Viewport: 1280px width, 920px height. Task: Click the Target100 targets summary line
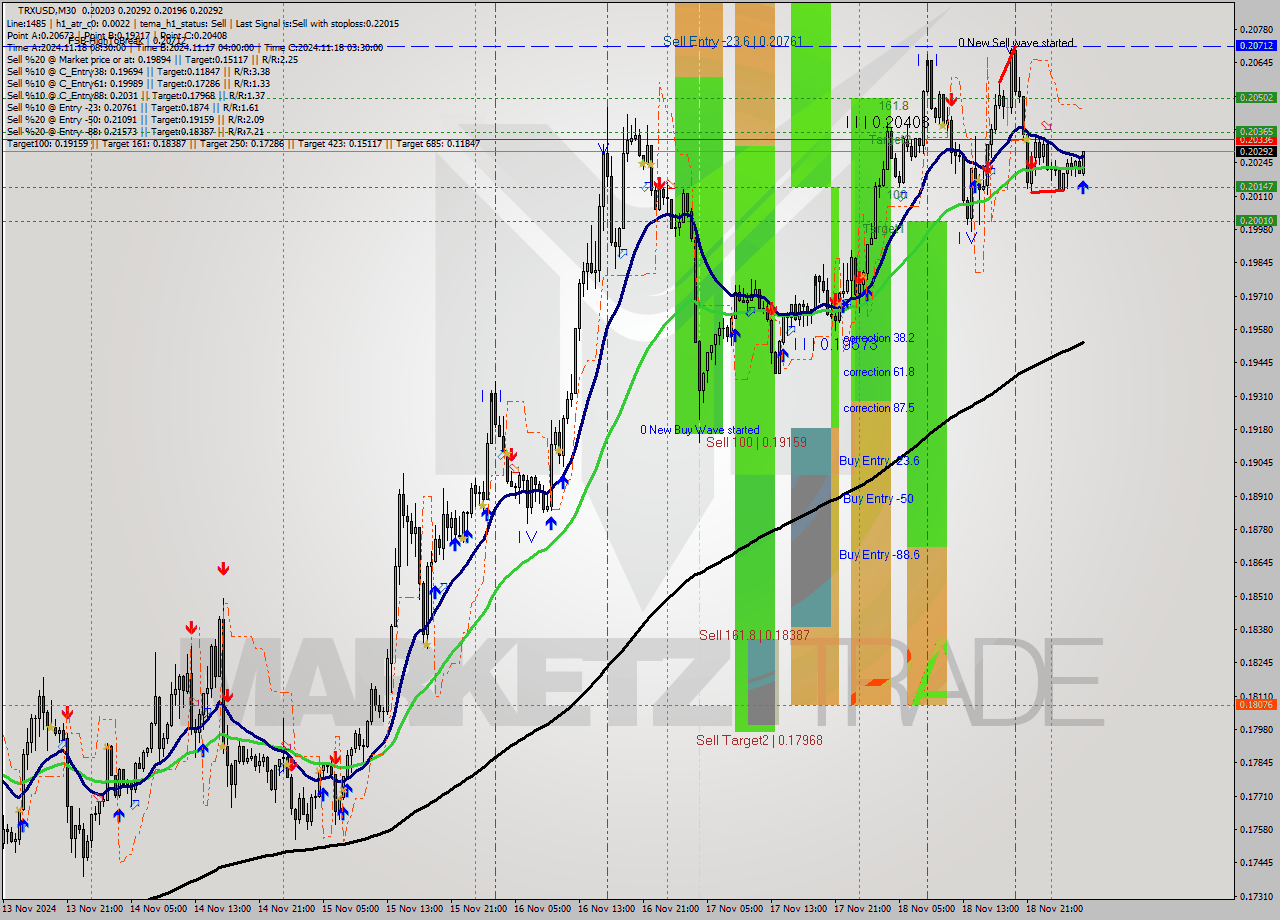243,144
